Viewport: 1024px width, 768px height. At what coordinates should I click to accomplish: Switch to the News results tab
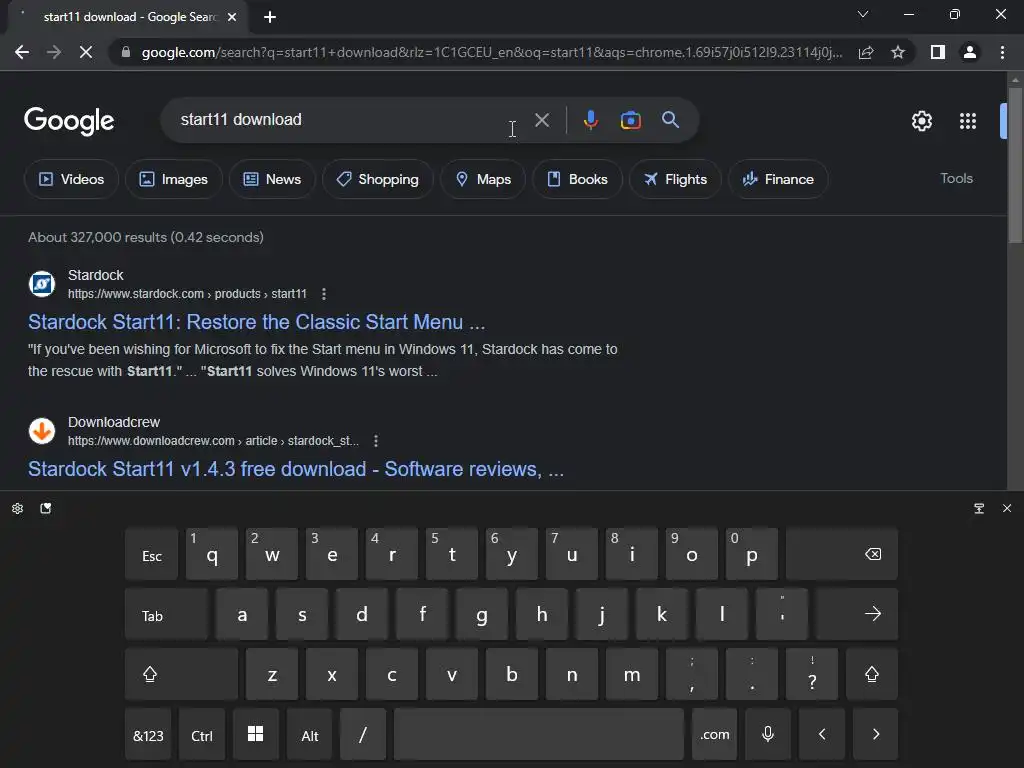(272, 179)
